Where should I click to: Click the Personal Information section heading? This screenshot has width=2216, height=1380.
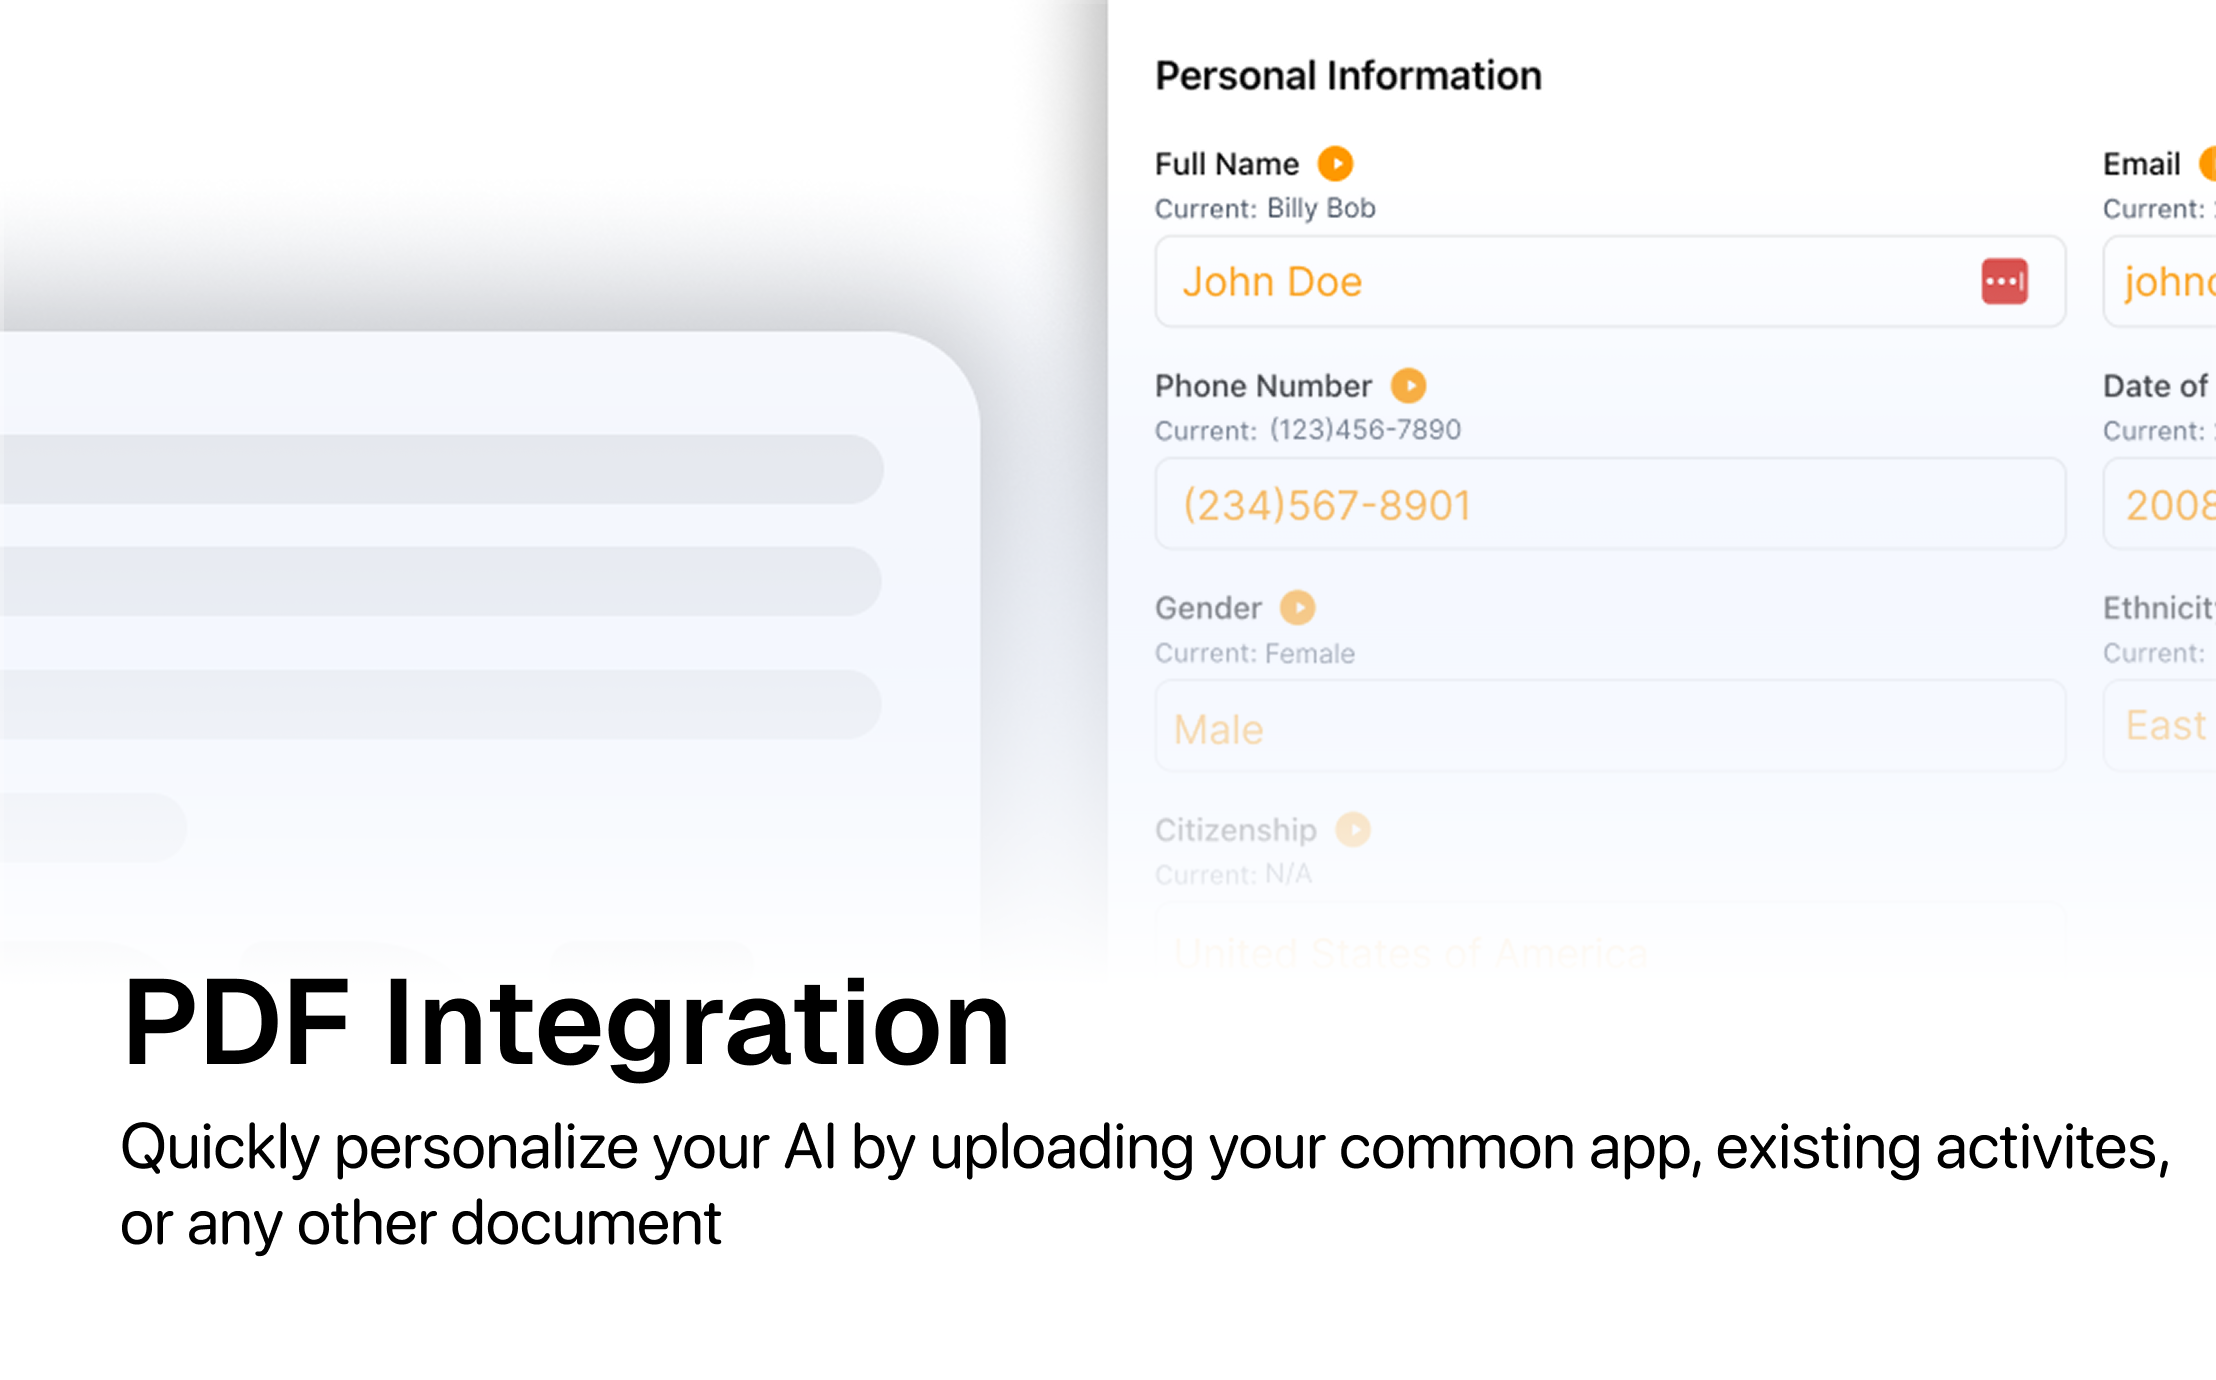pyautogui.click(x=1348, y=76)
